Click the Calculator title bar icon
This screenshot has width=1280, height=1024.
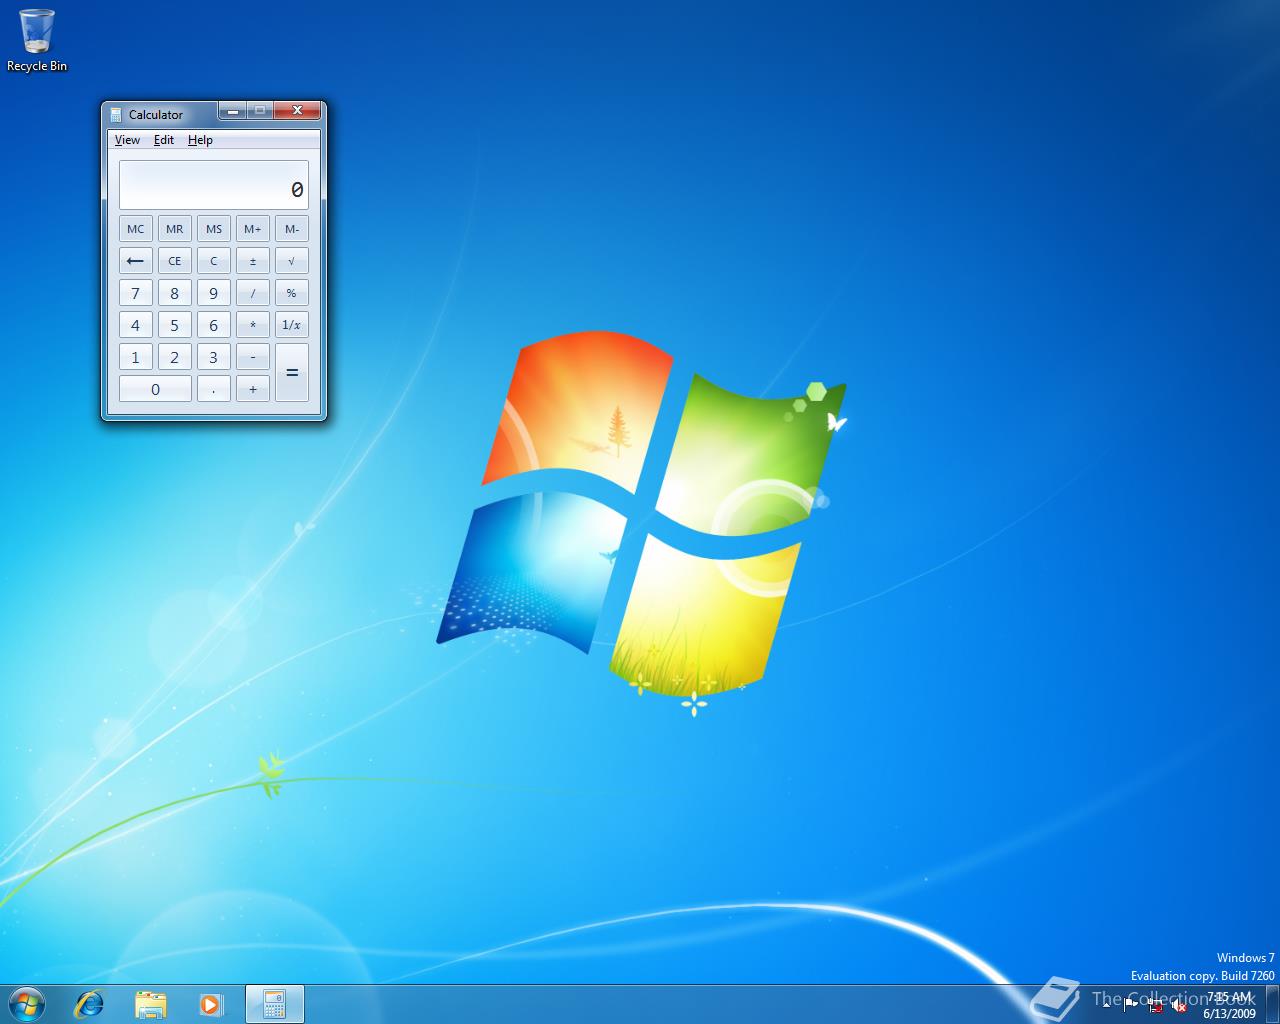point(116,114)
